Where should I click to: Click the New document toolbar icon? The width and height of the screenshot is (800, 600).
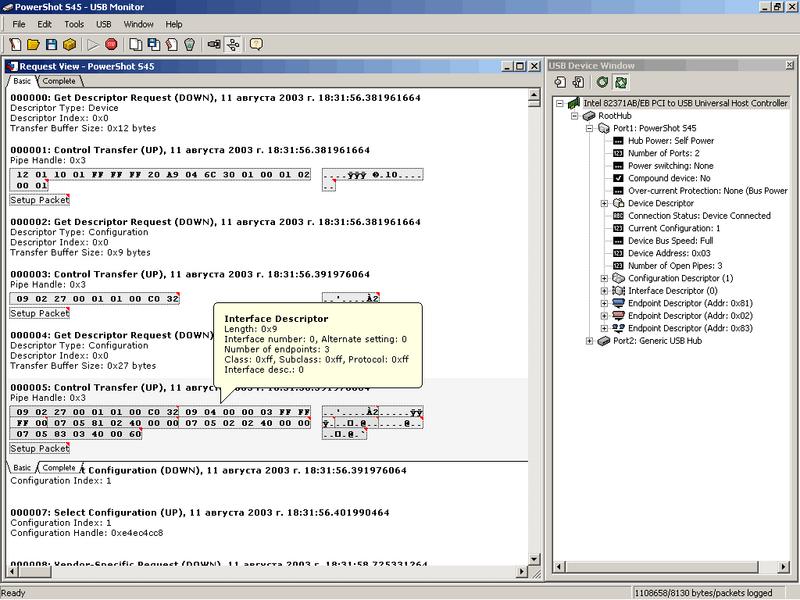click(x=15, y=44)
